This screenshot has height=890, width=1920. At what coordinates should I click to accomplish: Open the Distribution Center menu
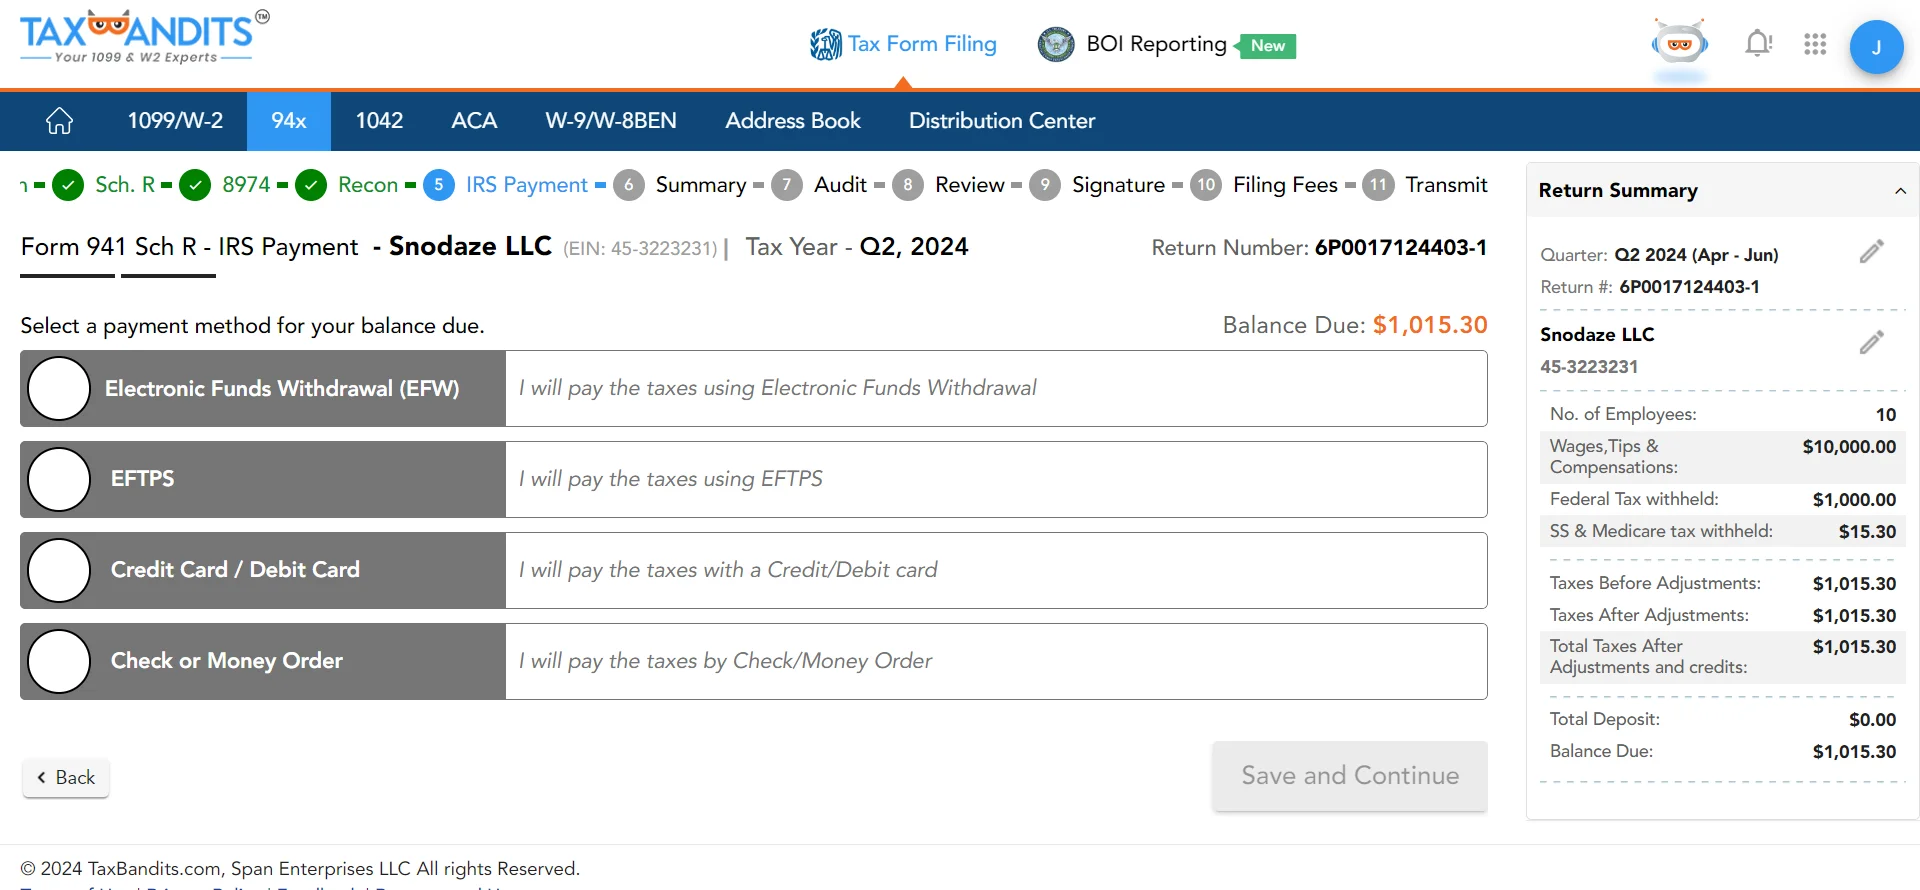tap(1001, 121)
